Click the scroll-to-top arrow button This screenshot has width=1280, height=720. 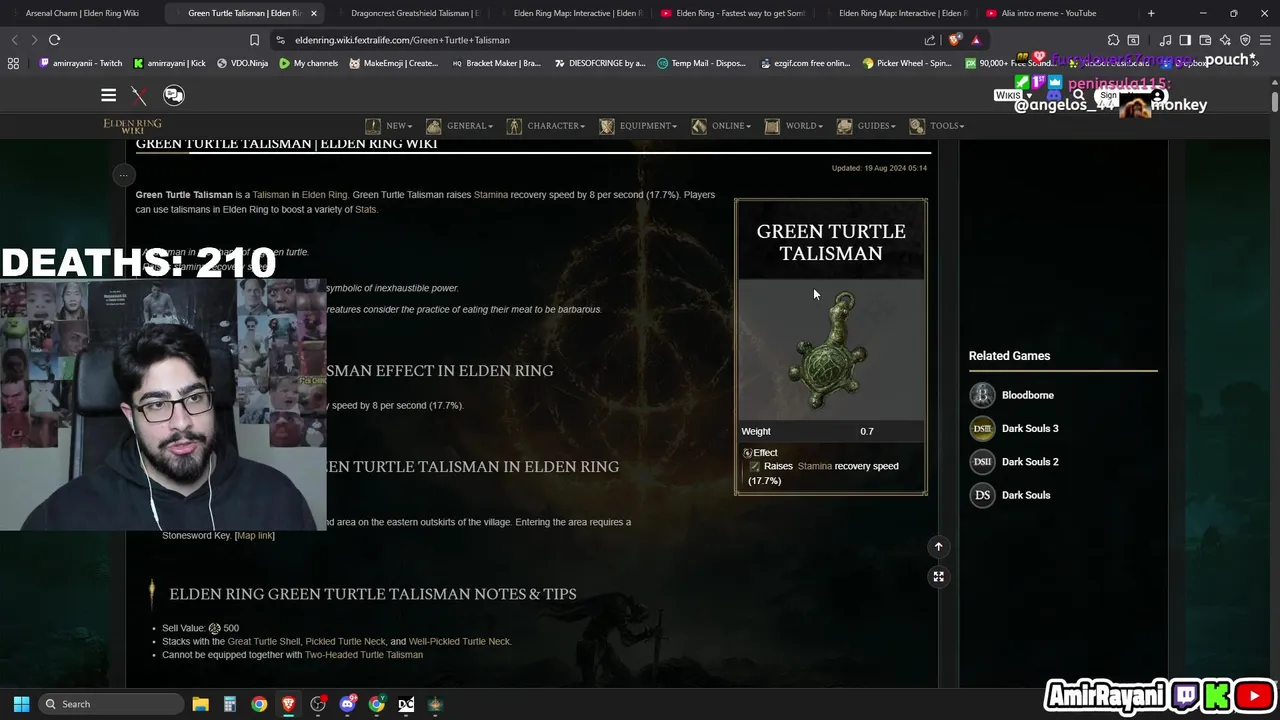point(938,546)
